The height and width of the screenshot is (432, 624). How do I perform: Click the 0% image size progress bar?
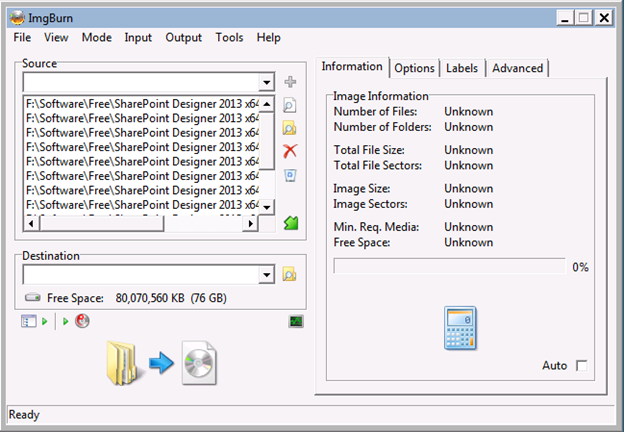tap(449, 266)
